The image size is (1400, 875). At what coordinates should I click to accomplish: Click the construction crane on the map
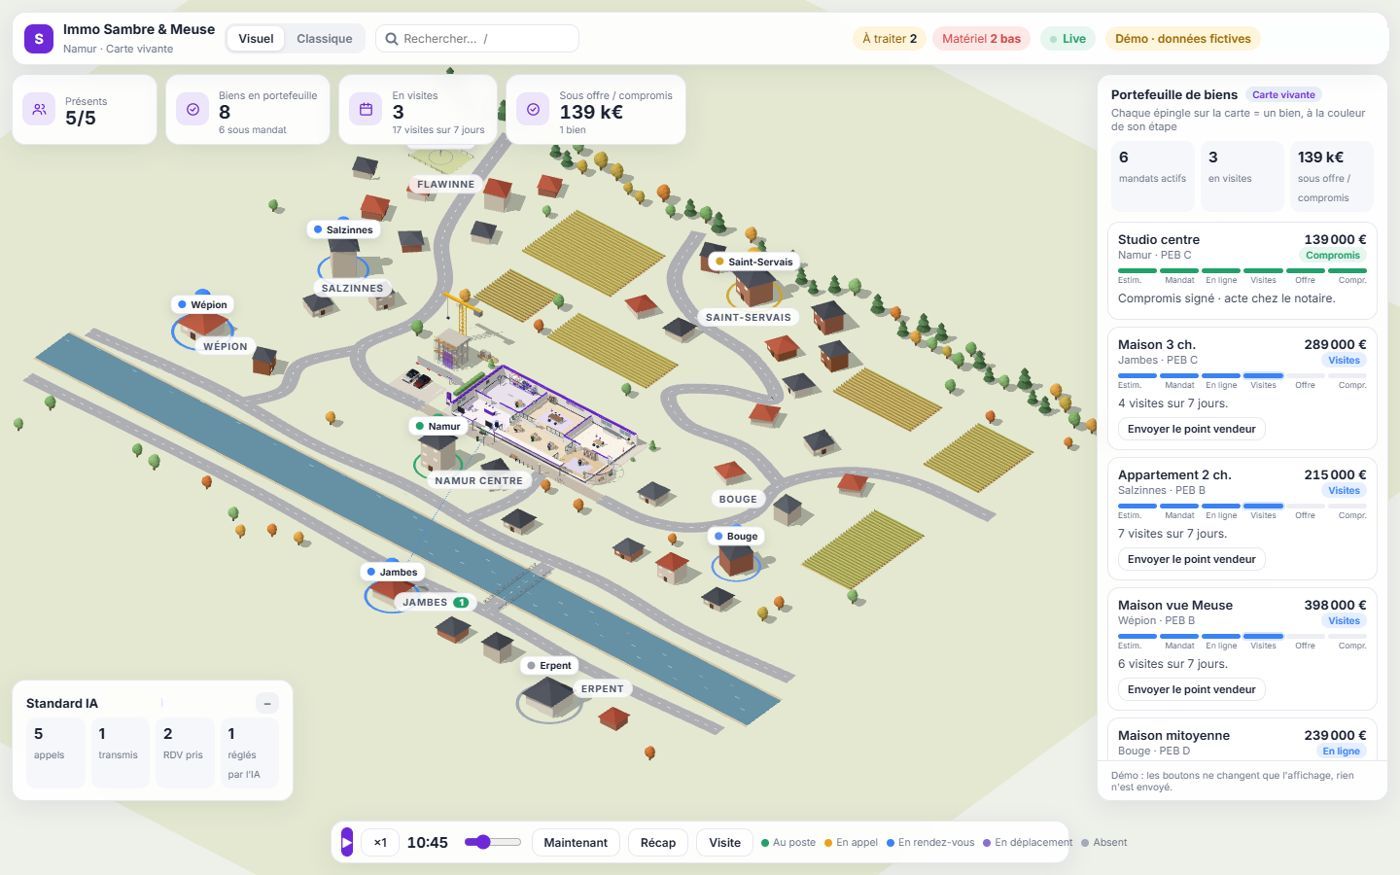462,312
